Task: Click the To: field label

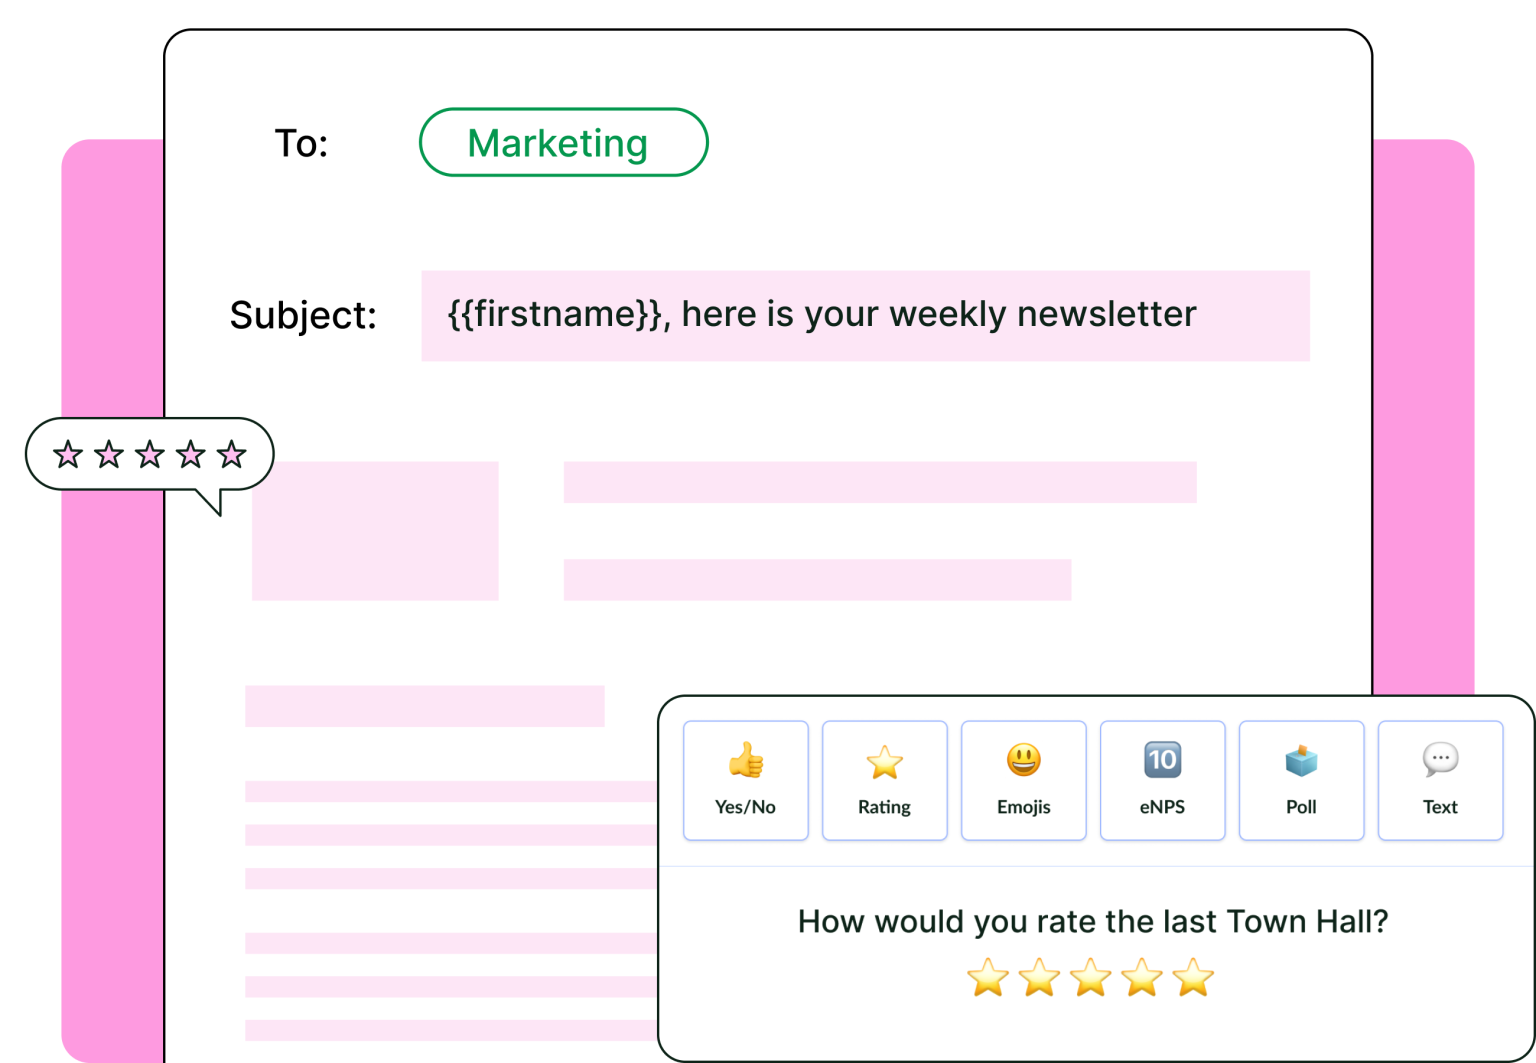Action: click(301, 143)
